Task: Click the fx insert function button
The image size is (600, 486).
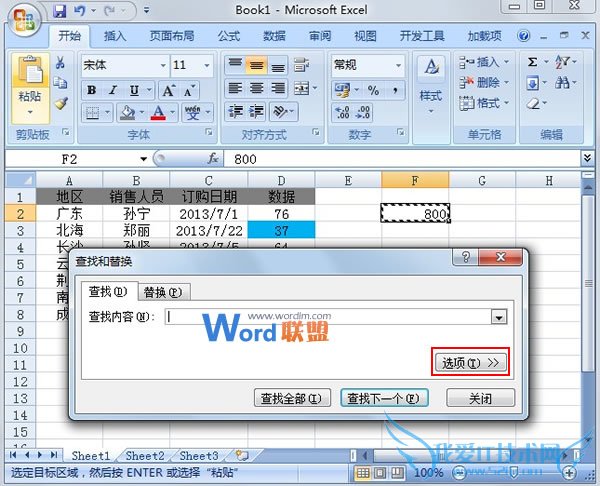Action: 213,158
